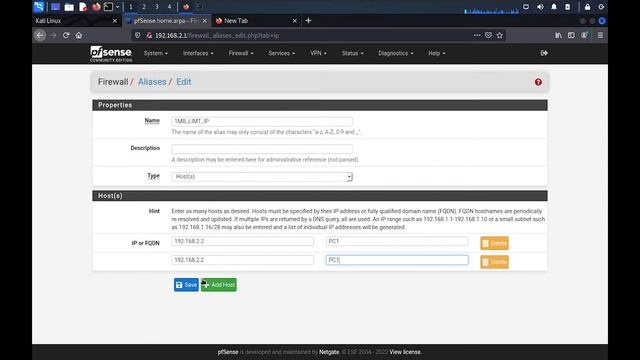Image resolution: width=640 pixels, height=360 pixels.
Task: Delete the second host row
Action: tap(494, 262)
